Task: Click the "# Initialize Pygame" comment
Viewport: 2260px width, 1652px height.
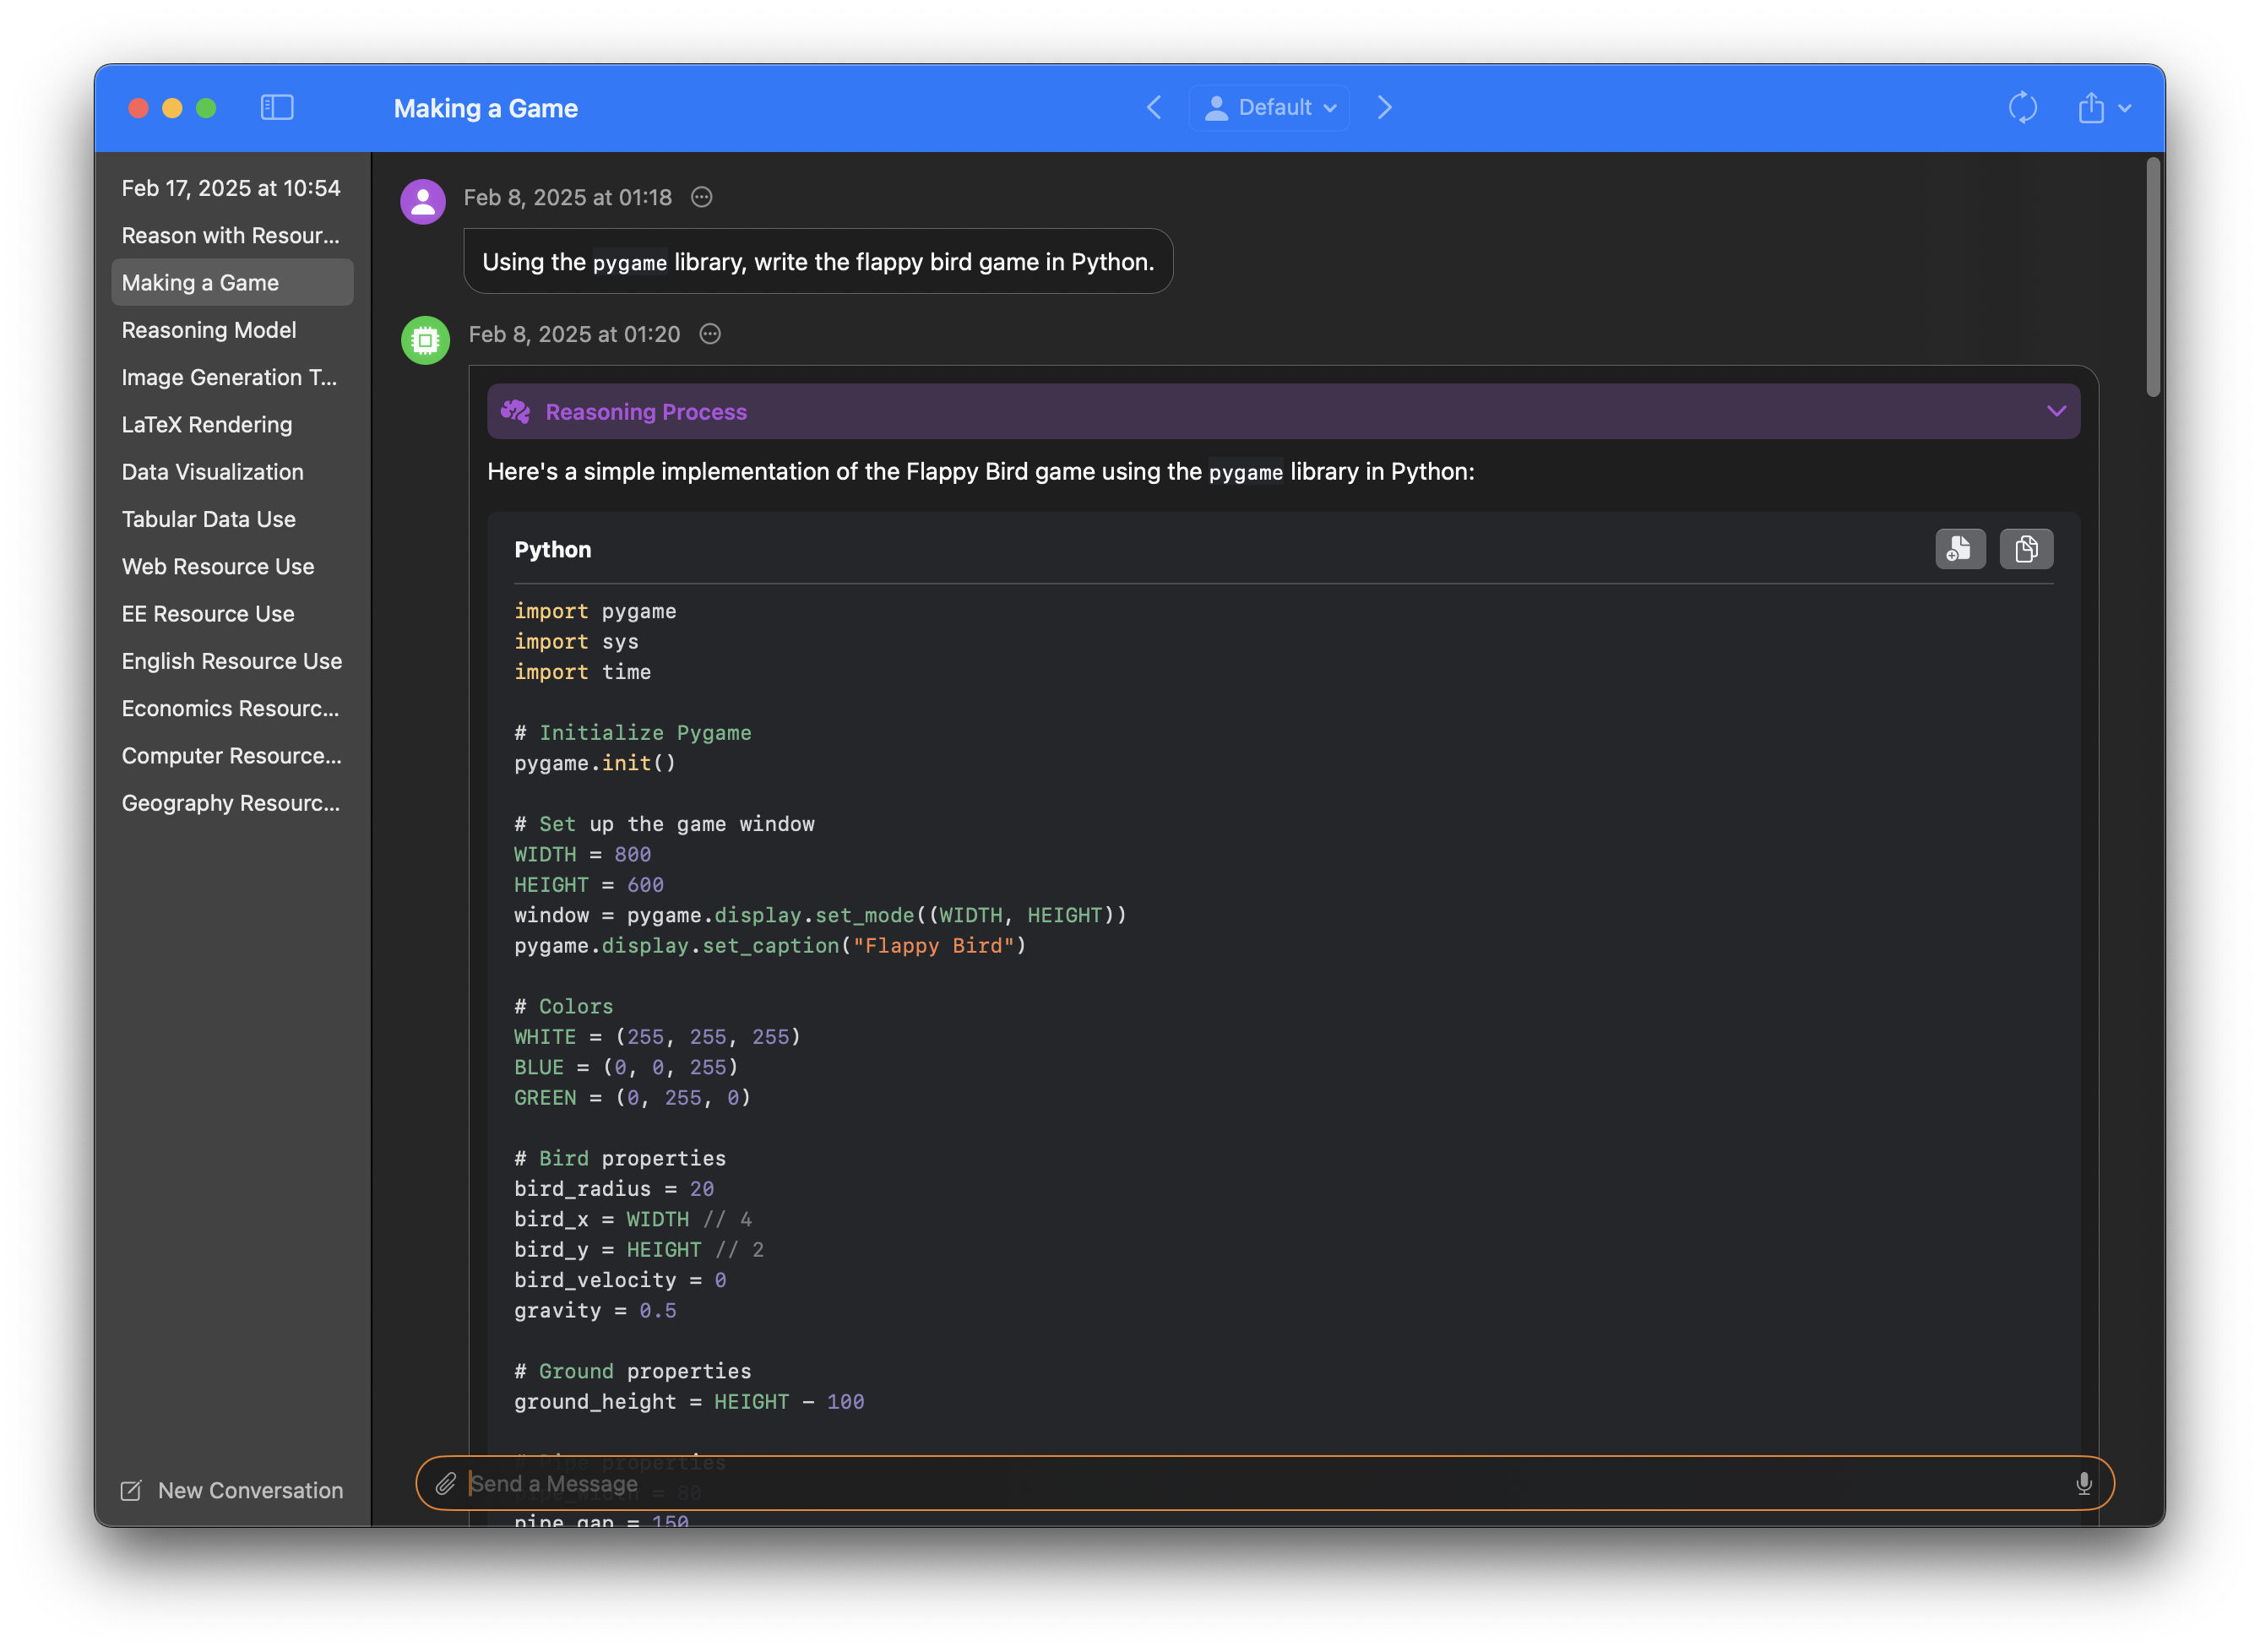Action: 632,732
